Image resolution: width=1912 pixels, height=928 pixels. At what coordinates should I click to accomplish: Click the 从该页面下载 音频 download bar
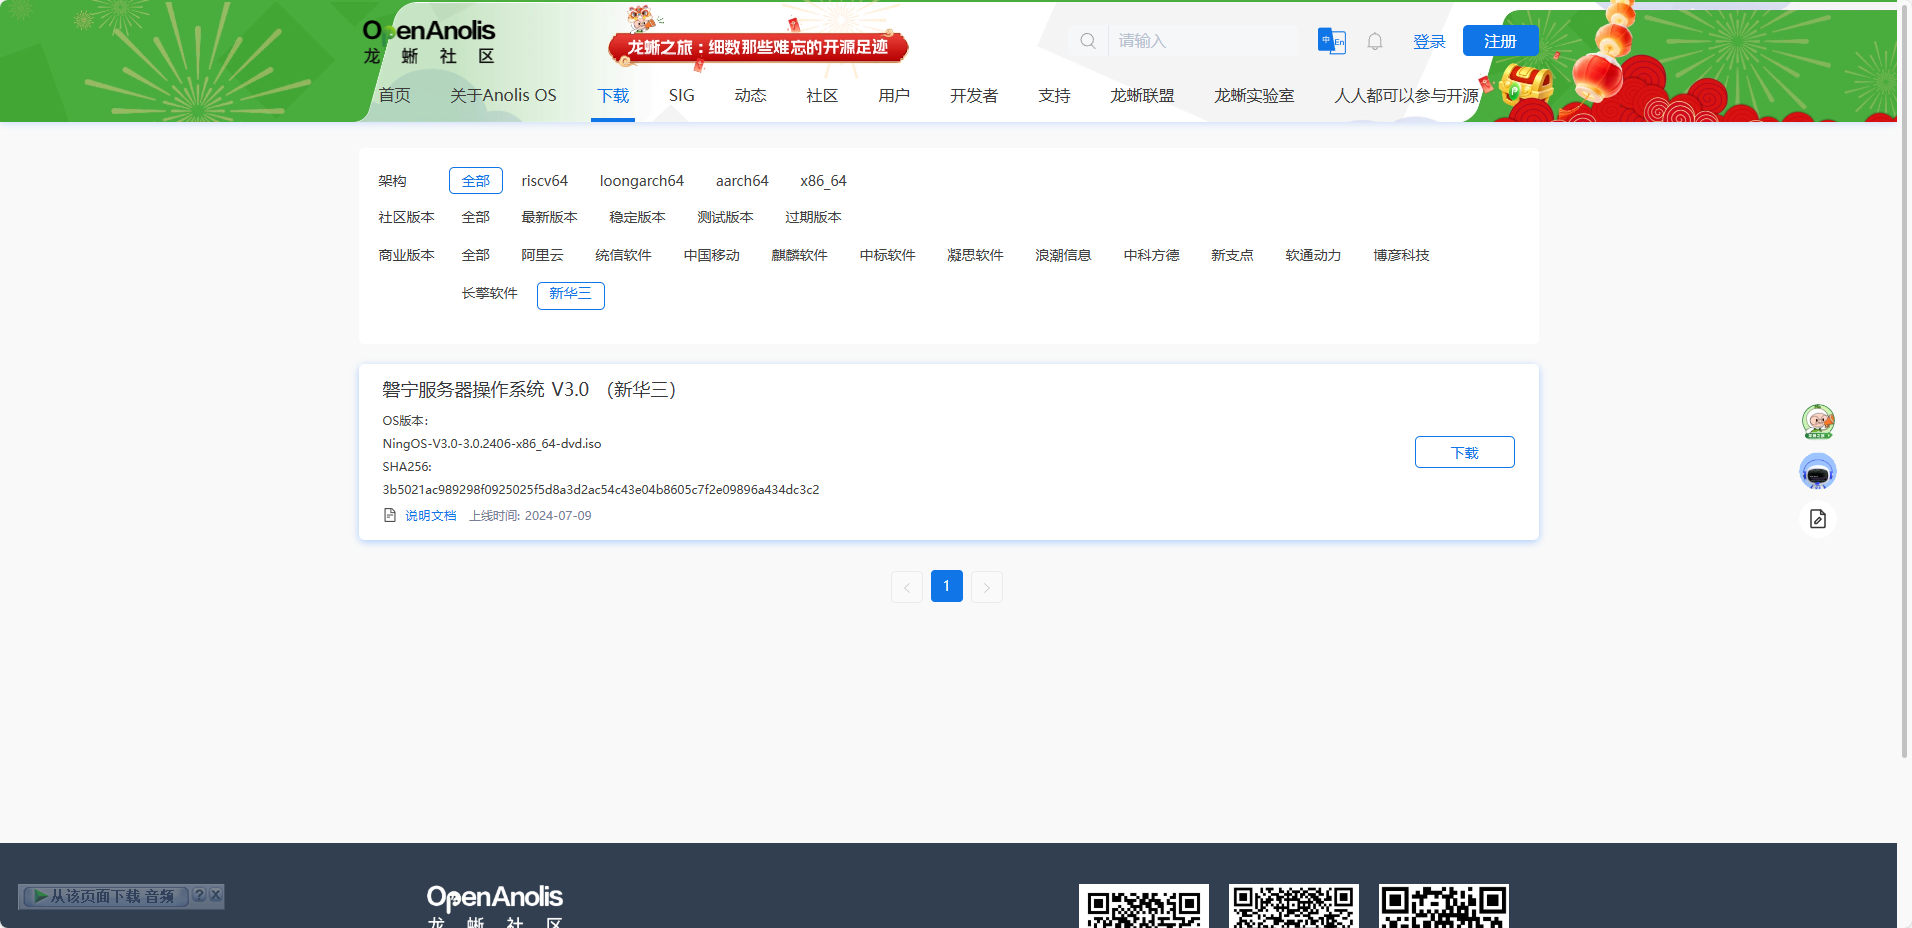[x=105, y=896]
